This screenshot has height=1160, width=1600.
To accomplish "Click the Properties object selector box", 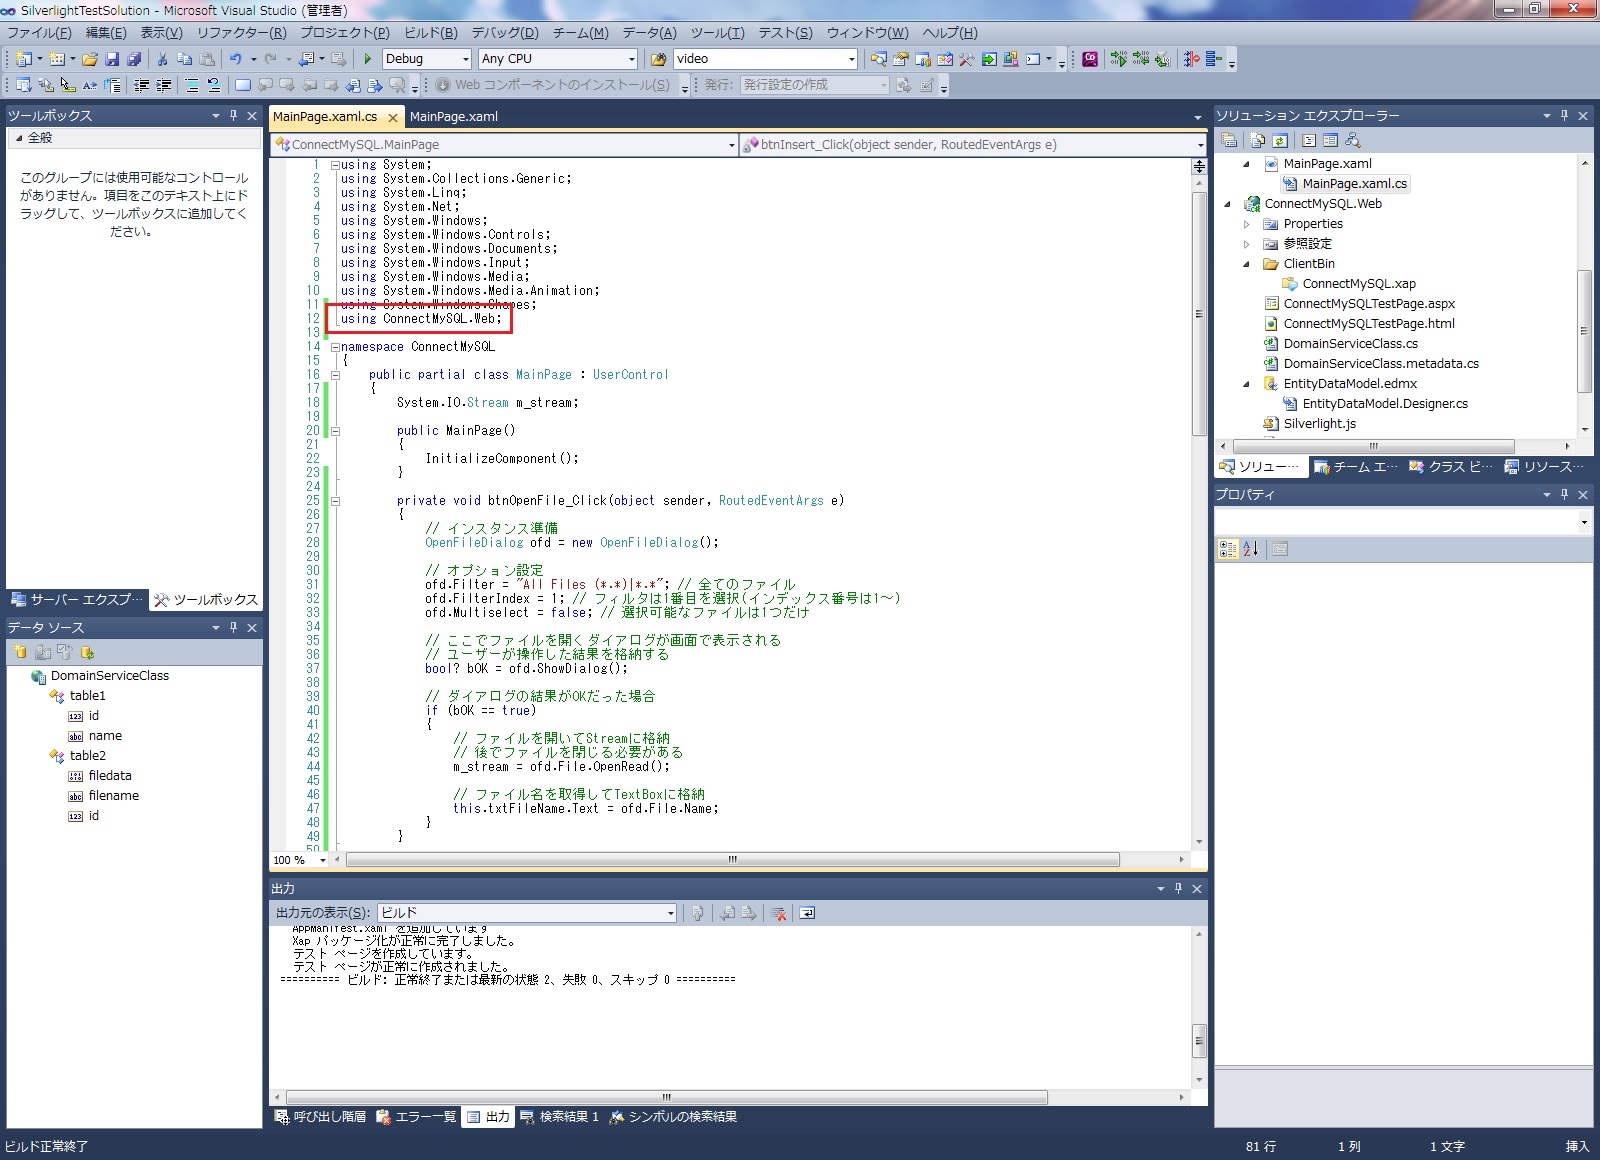I will (1403, 521).
